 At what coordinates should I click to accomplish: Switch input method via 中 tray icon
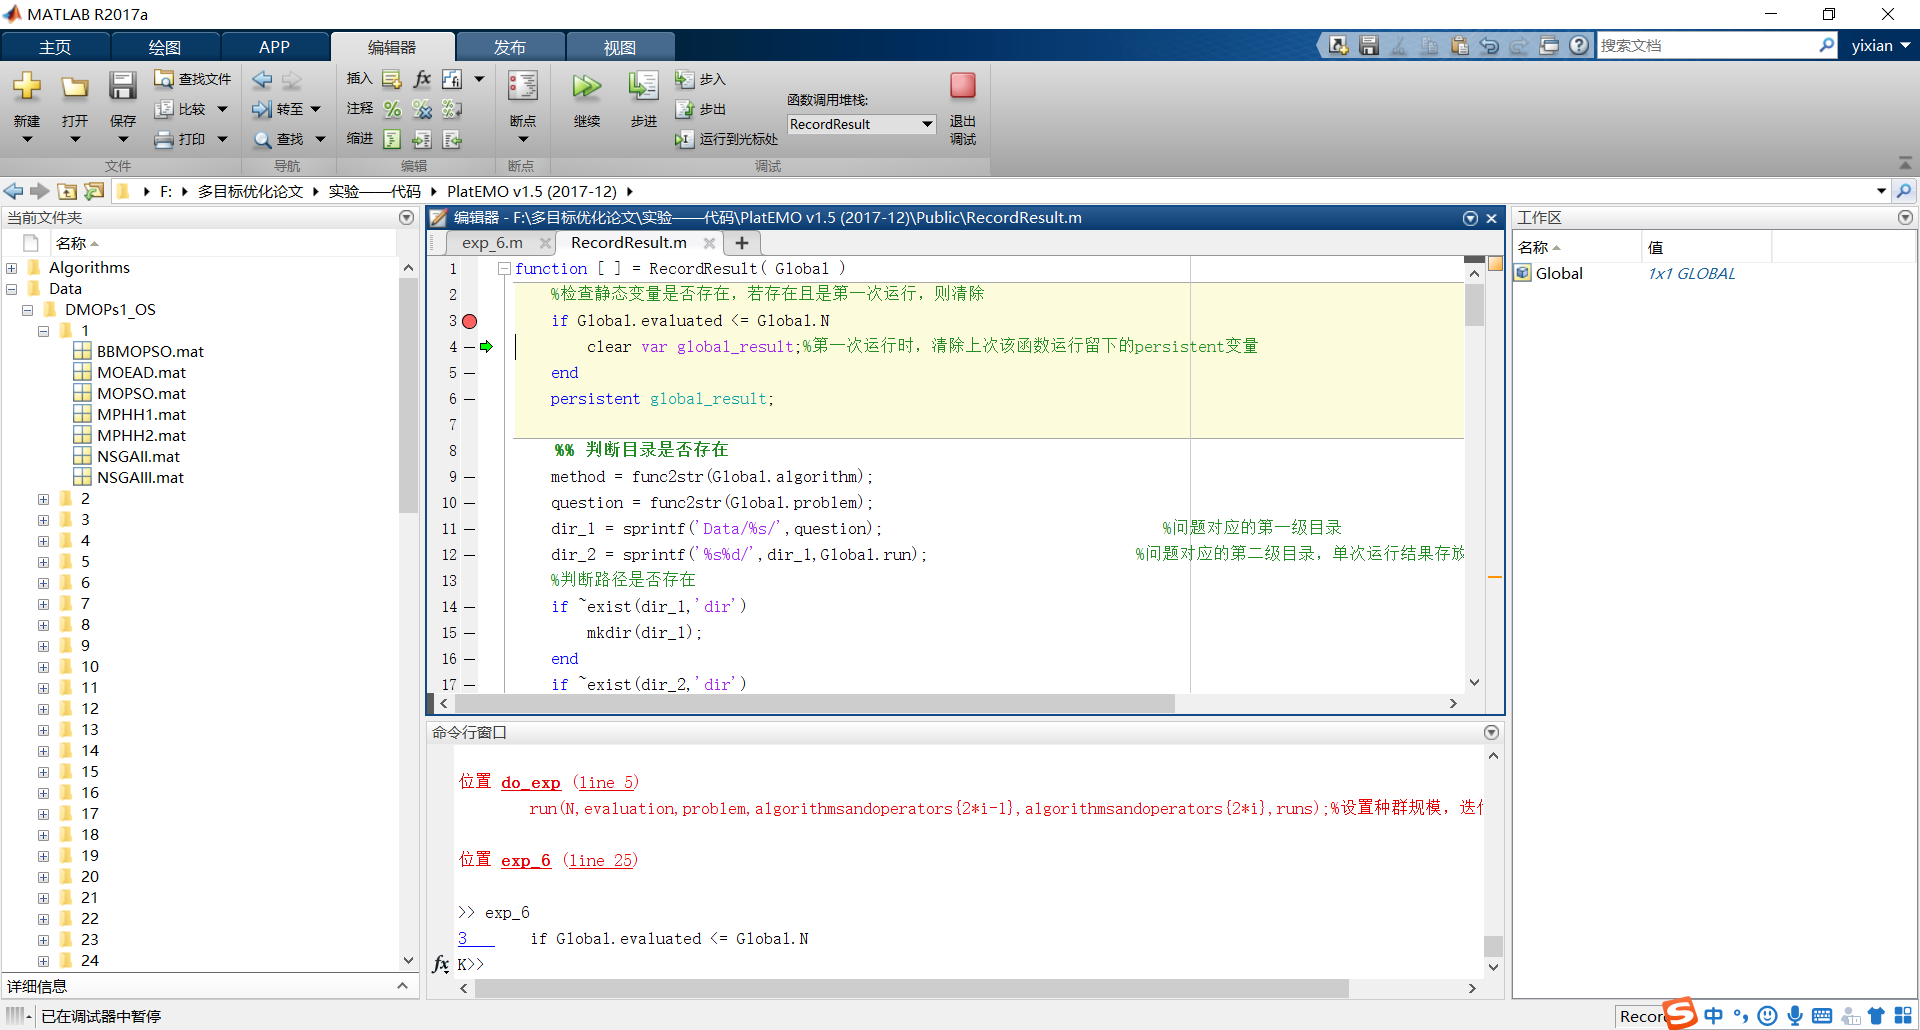tap(1713, 1015)
